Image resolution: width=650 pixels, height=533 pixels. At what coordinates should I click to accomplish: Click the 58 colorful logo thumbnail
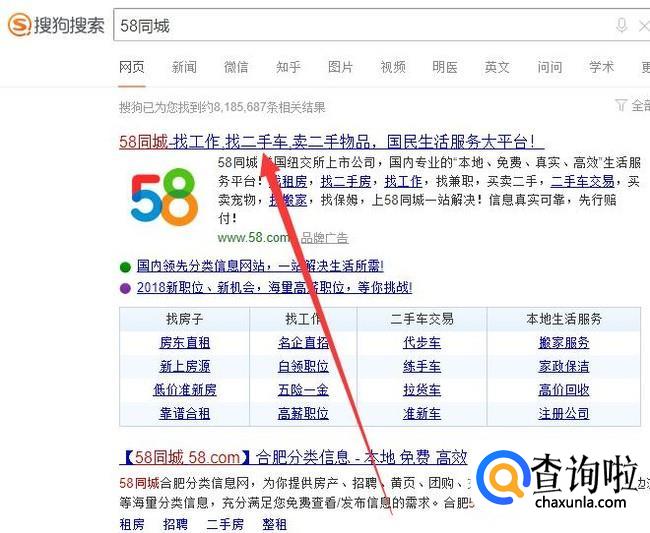tap(165, 197)
